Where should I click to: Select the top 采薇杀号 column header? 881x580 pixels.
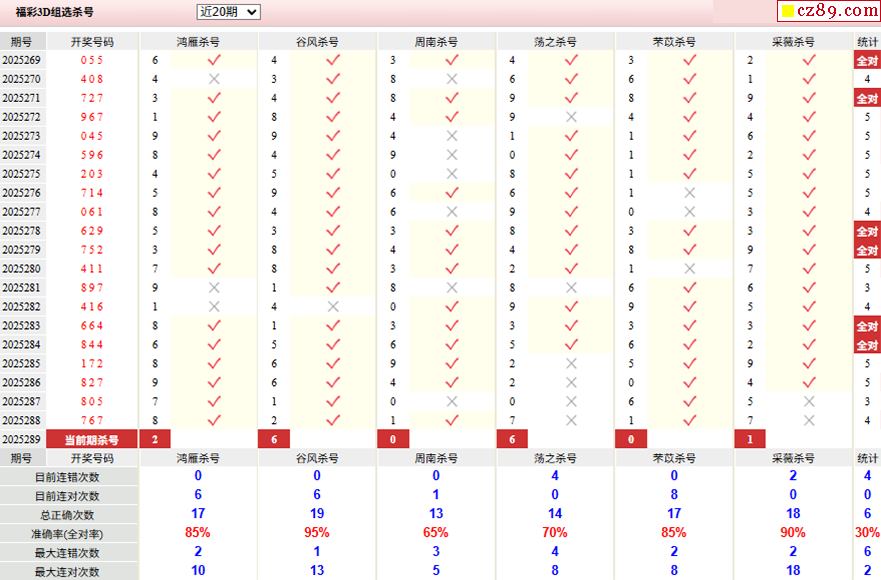click(x=793, y=42)
